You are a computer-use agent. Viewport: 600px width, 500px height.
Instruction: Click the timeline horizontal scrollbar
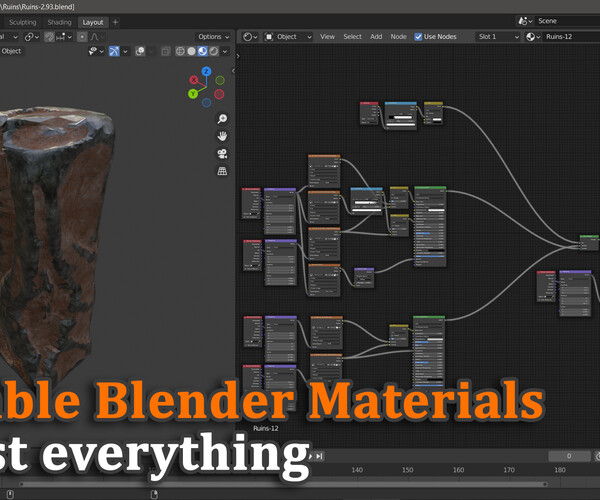pos(283,484)
